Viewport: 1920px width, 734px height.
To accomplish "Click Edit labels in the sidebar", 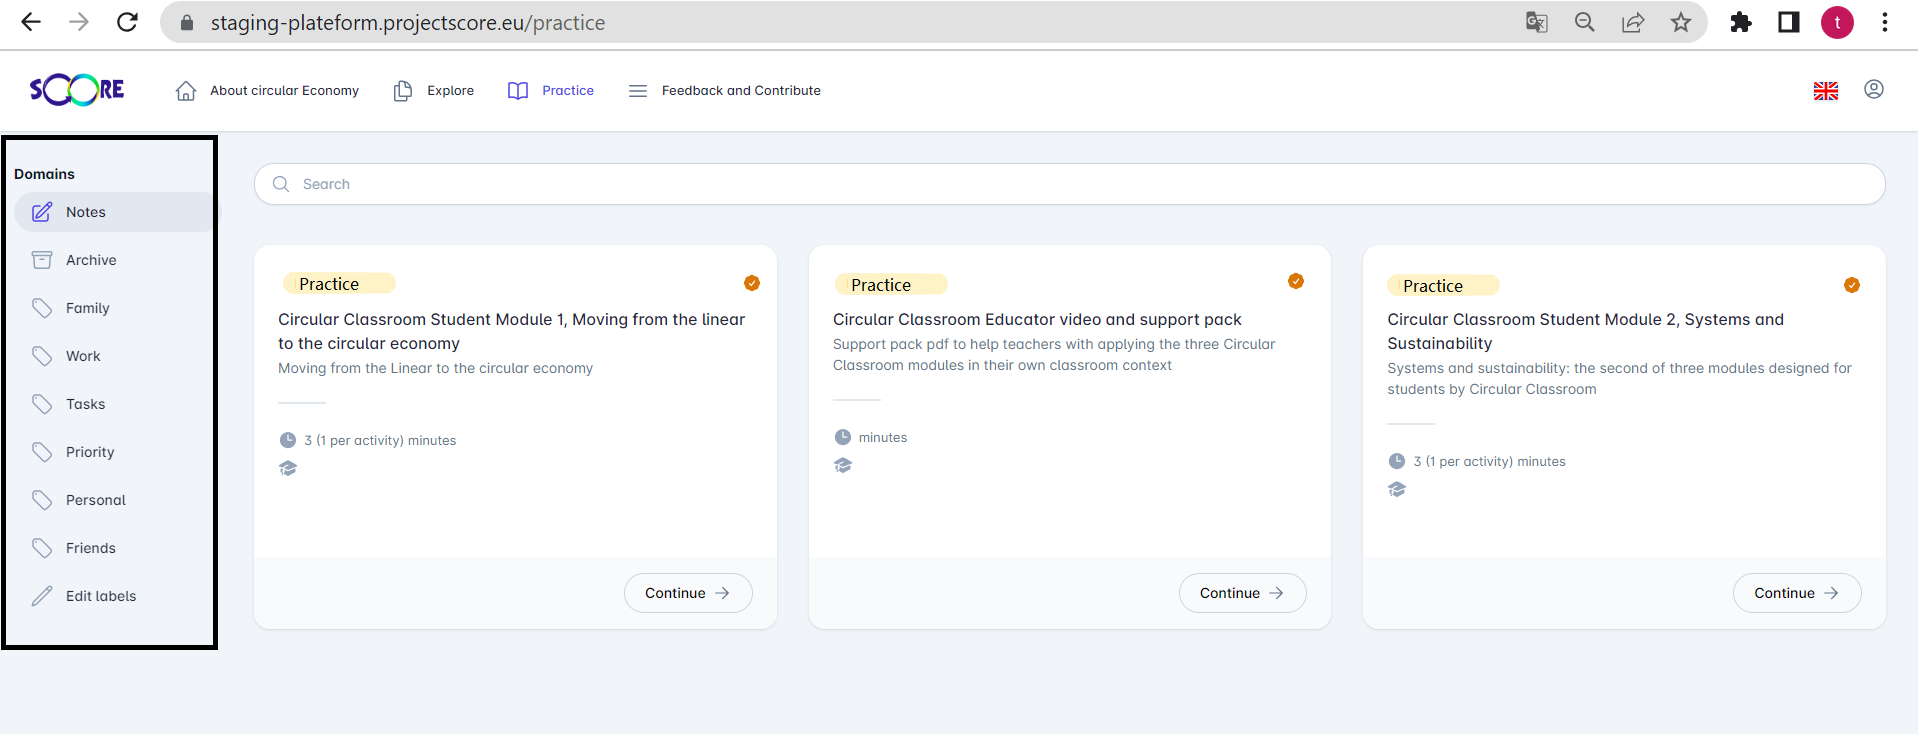I will click(100, 596).
